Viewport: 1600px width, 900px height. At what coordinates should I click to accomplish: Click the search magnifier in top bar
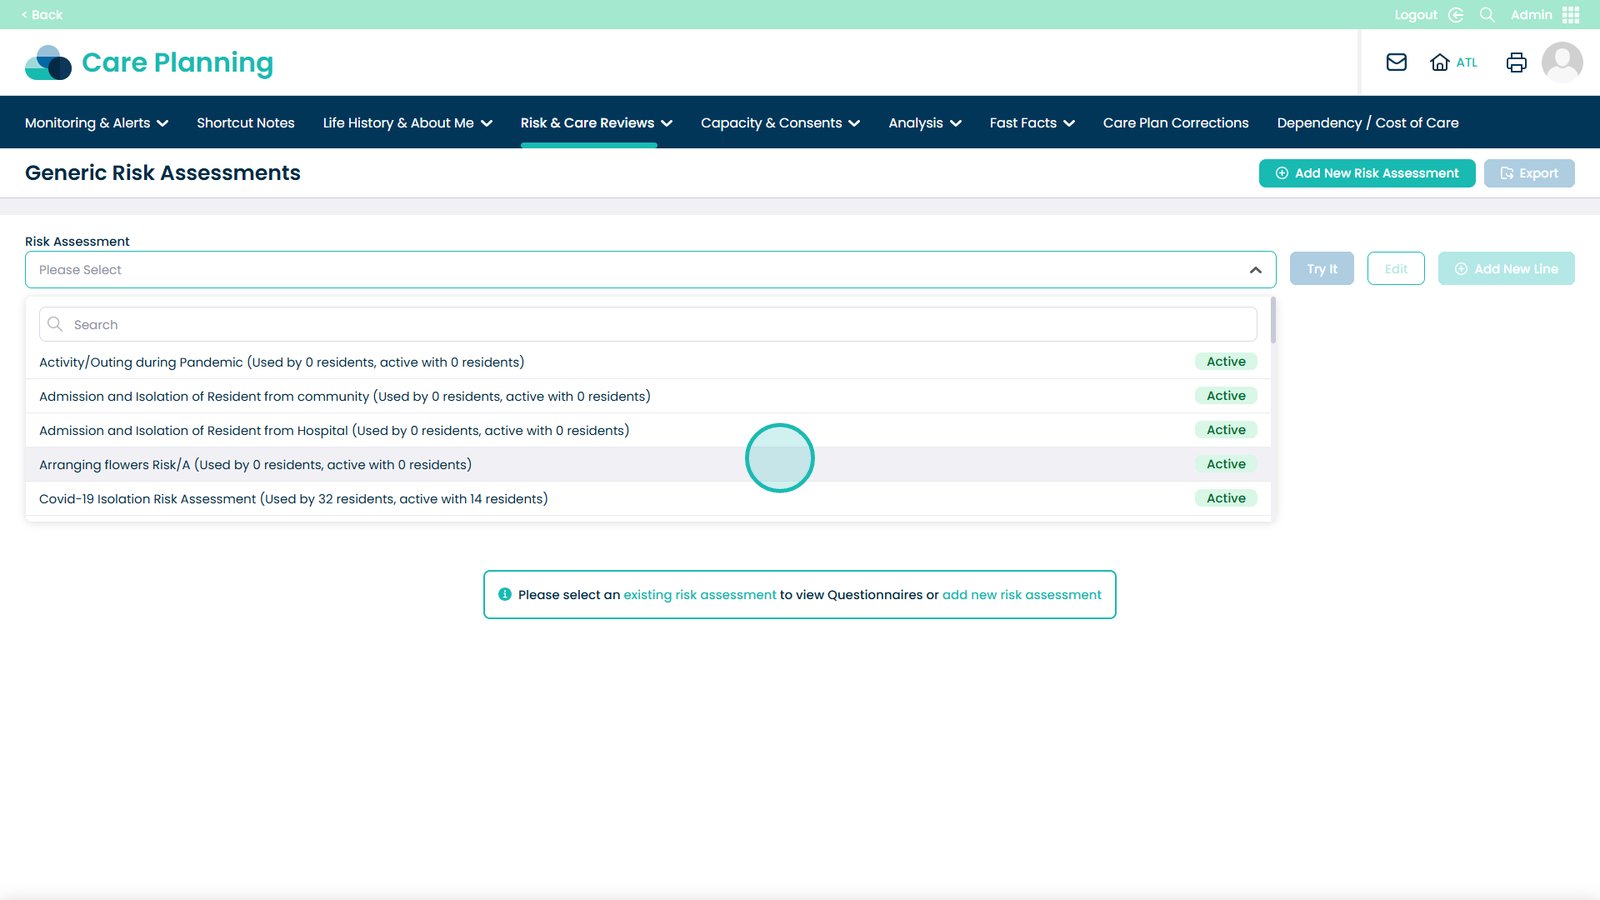(1487, 15)
